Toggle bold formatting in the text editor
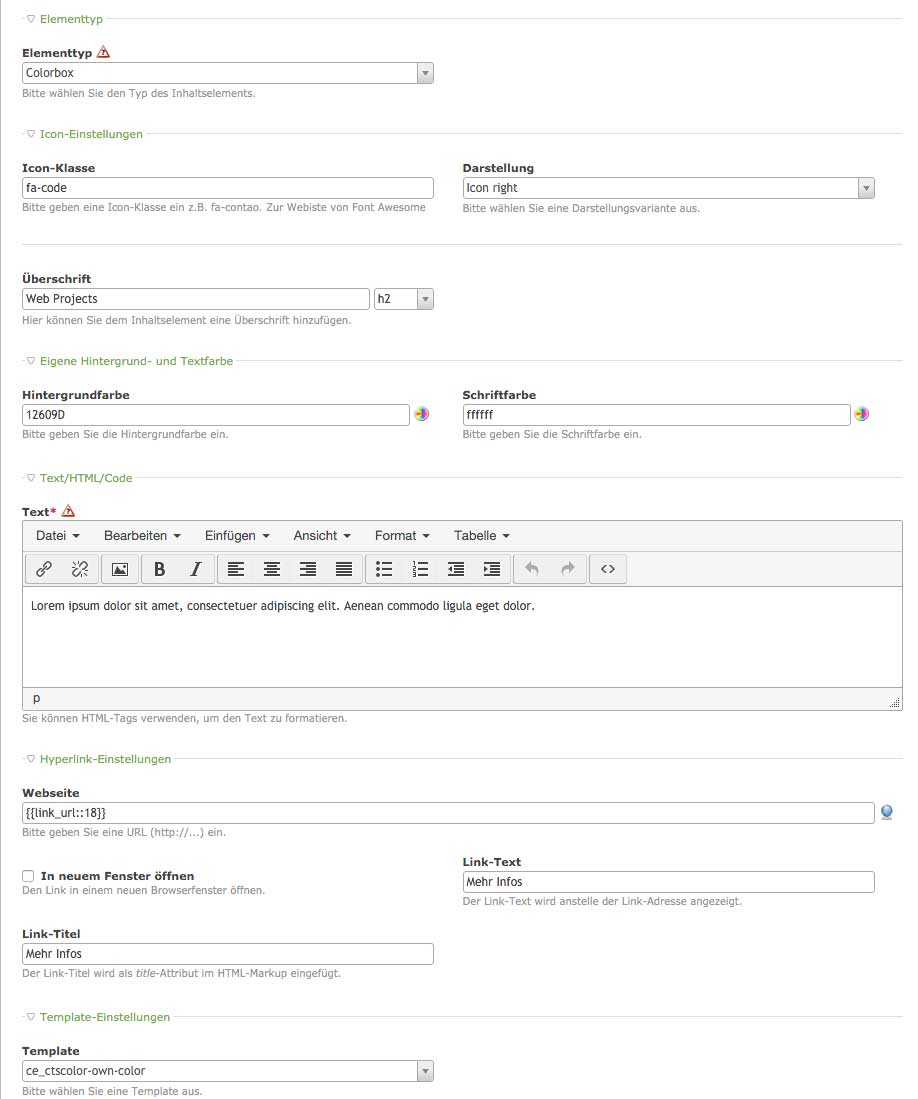 (x=159, y=569)
